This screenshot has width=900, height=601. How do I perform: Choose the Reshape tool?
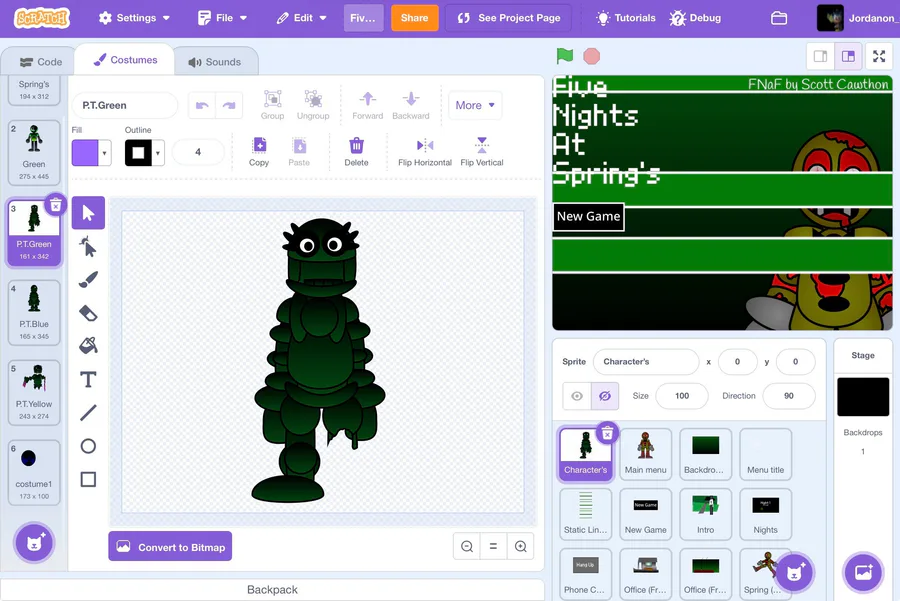tap(88, 247)
